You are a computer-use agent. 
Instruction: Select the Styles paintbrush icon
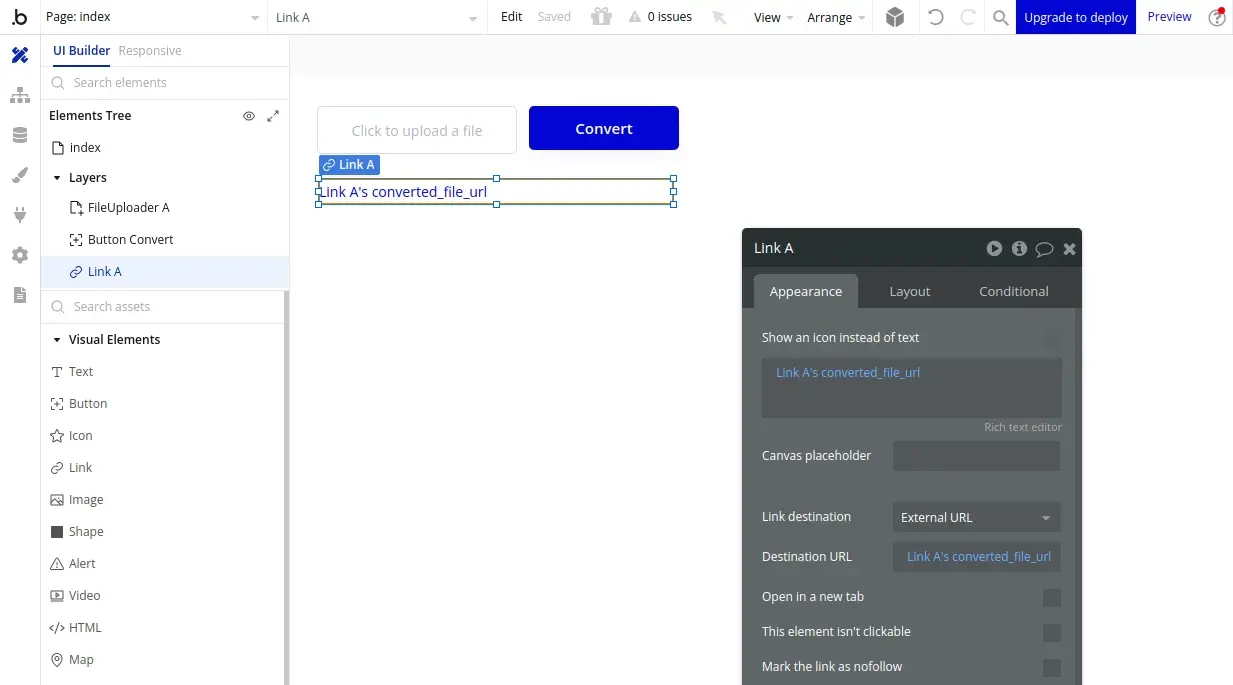click(x=19, y=175)
